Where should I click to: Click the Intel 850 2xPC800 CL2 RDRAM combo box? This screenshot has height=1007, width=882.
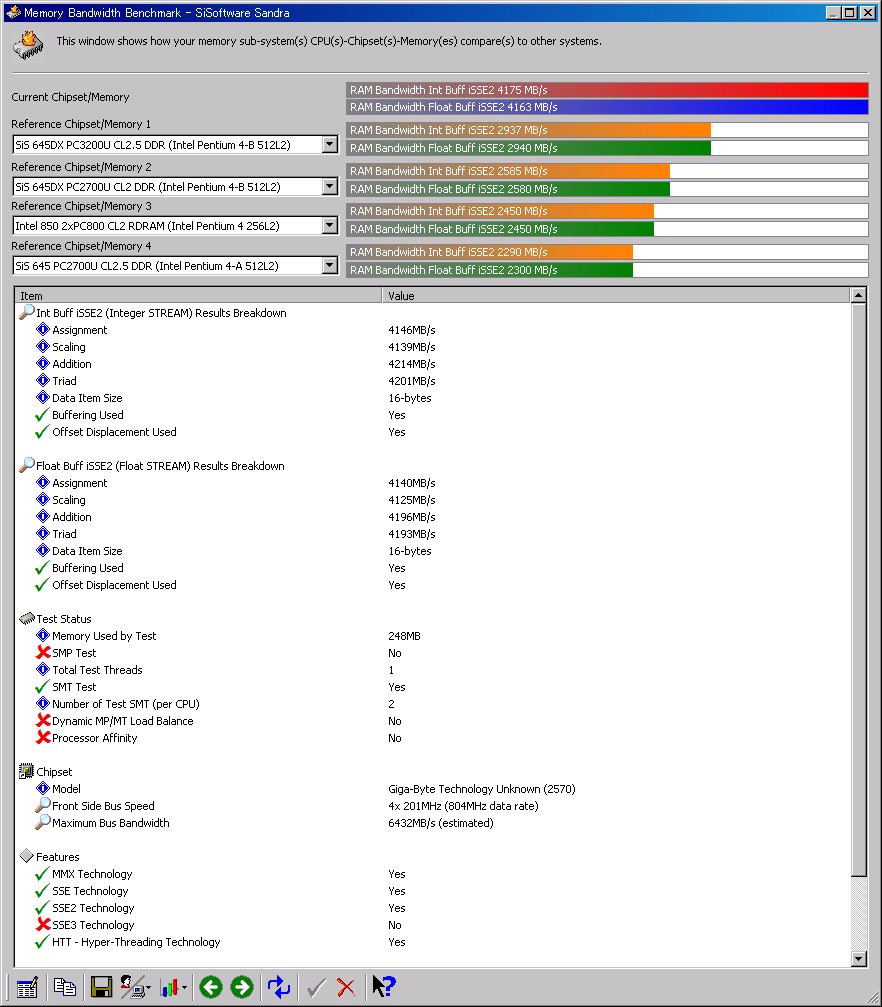pyautogui.click(x=175, y=225)
